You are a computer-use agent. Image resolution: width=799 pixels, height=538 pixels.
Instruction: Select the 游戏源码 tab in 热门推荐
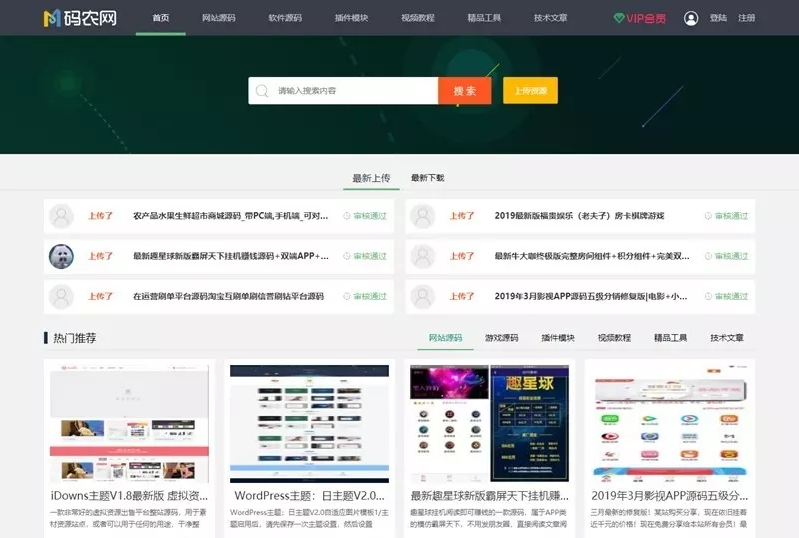[x=501, y=338]
